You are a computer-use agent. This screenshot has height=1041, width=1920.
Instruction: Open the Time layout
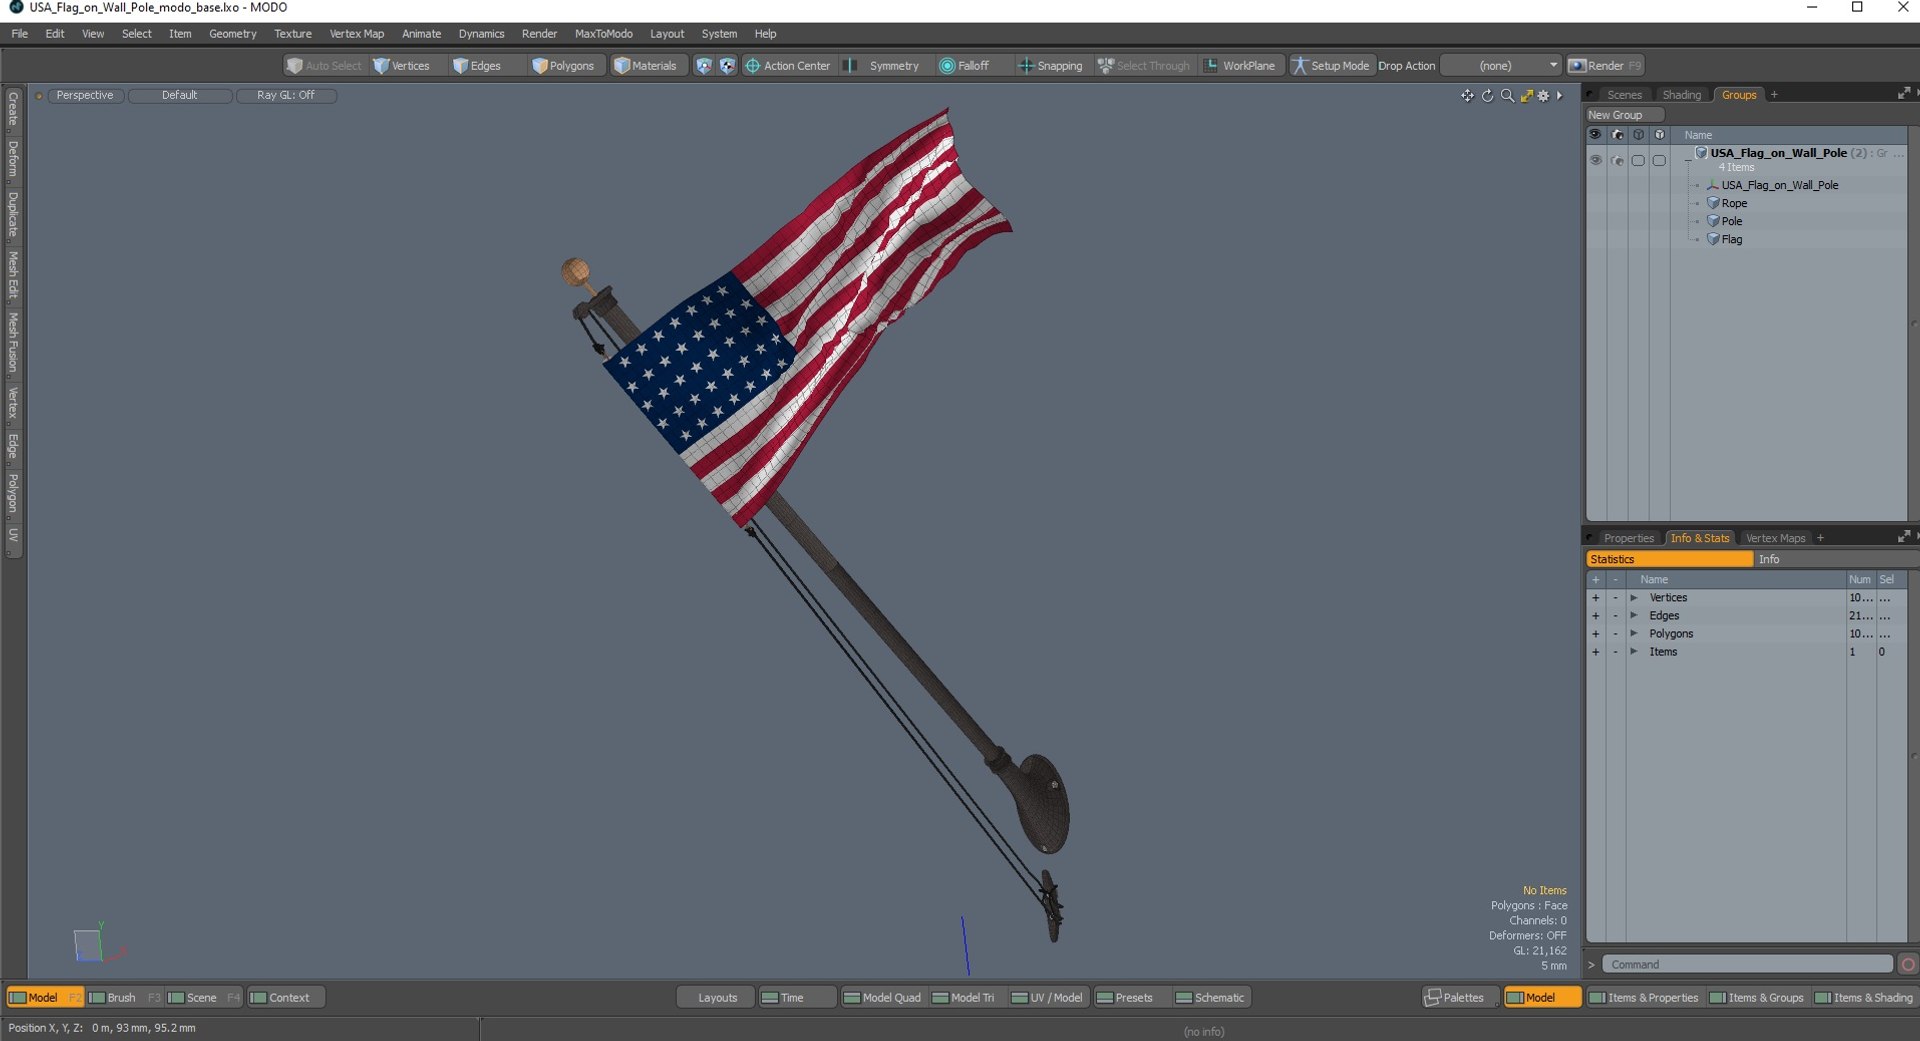(797, 997)
